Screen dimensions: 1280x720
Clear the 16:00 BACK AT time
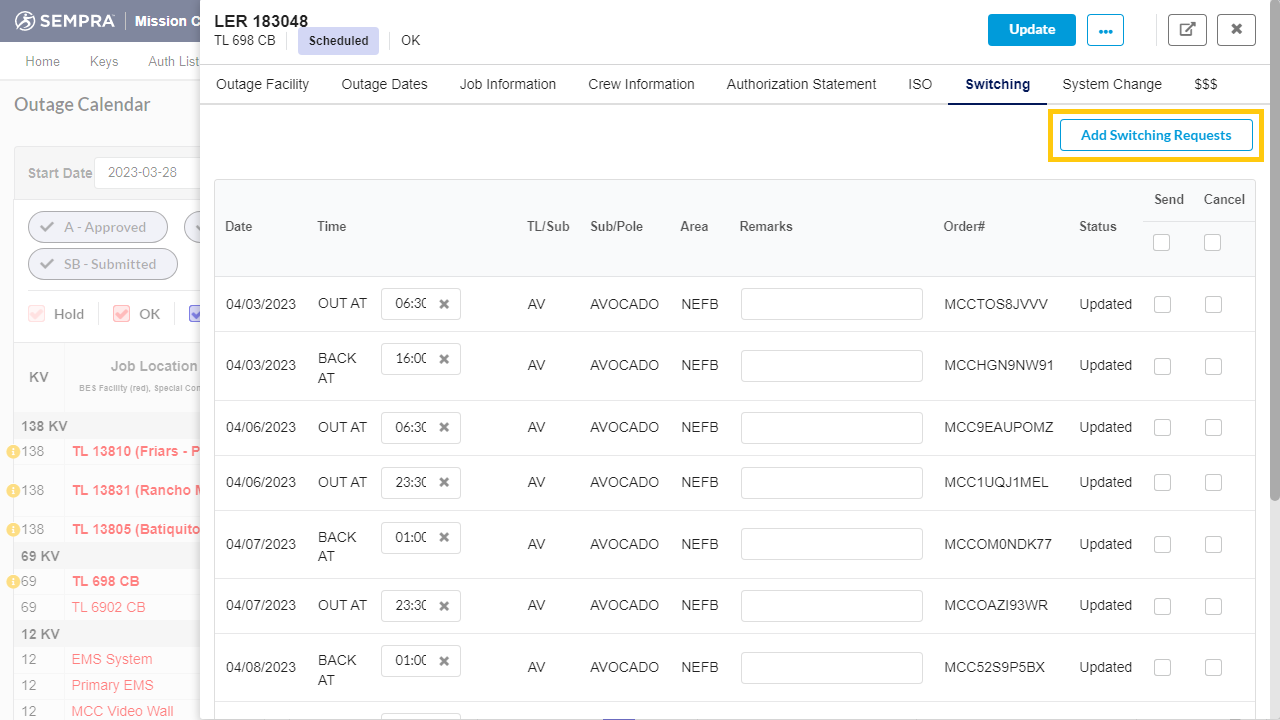tap(444, 359)
